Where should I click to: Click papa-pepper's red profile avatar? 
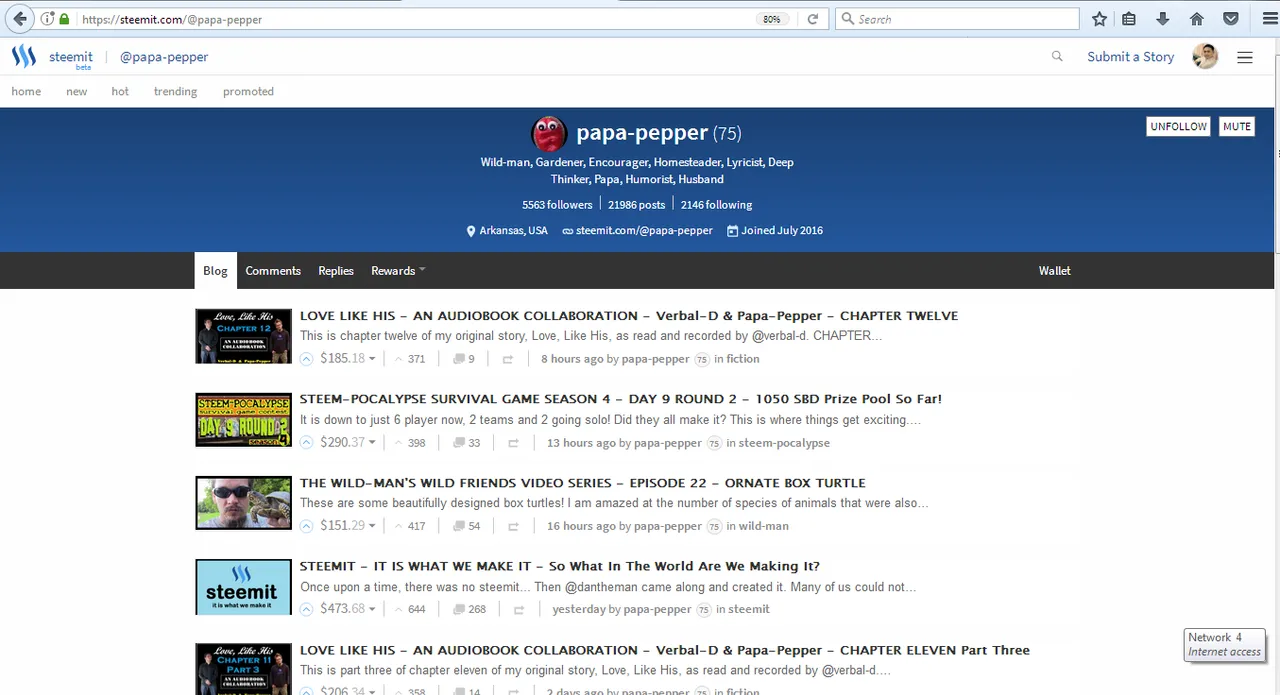coord(549,133)
